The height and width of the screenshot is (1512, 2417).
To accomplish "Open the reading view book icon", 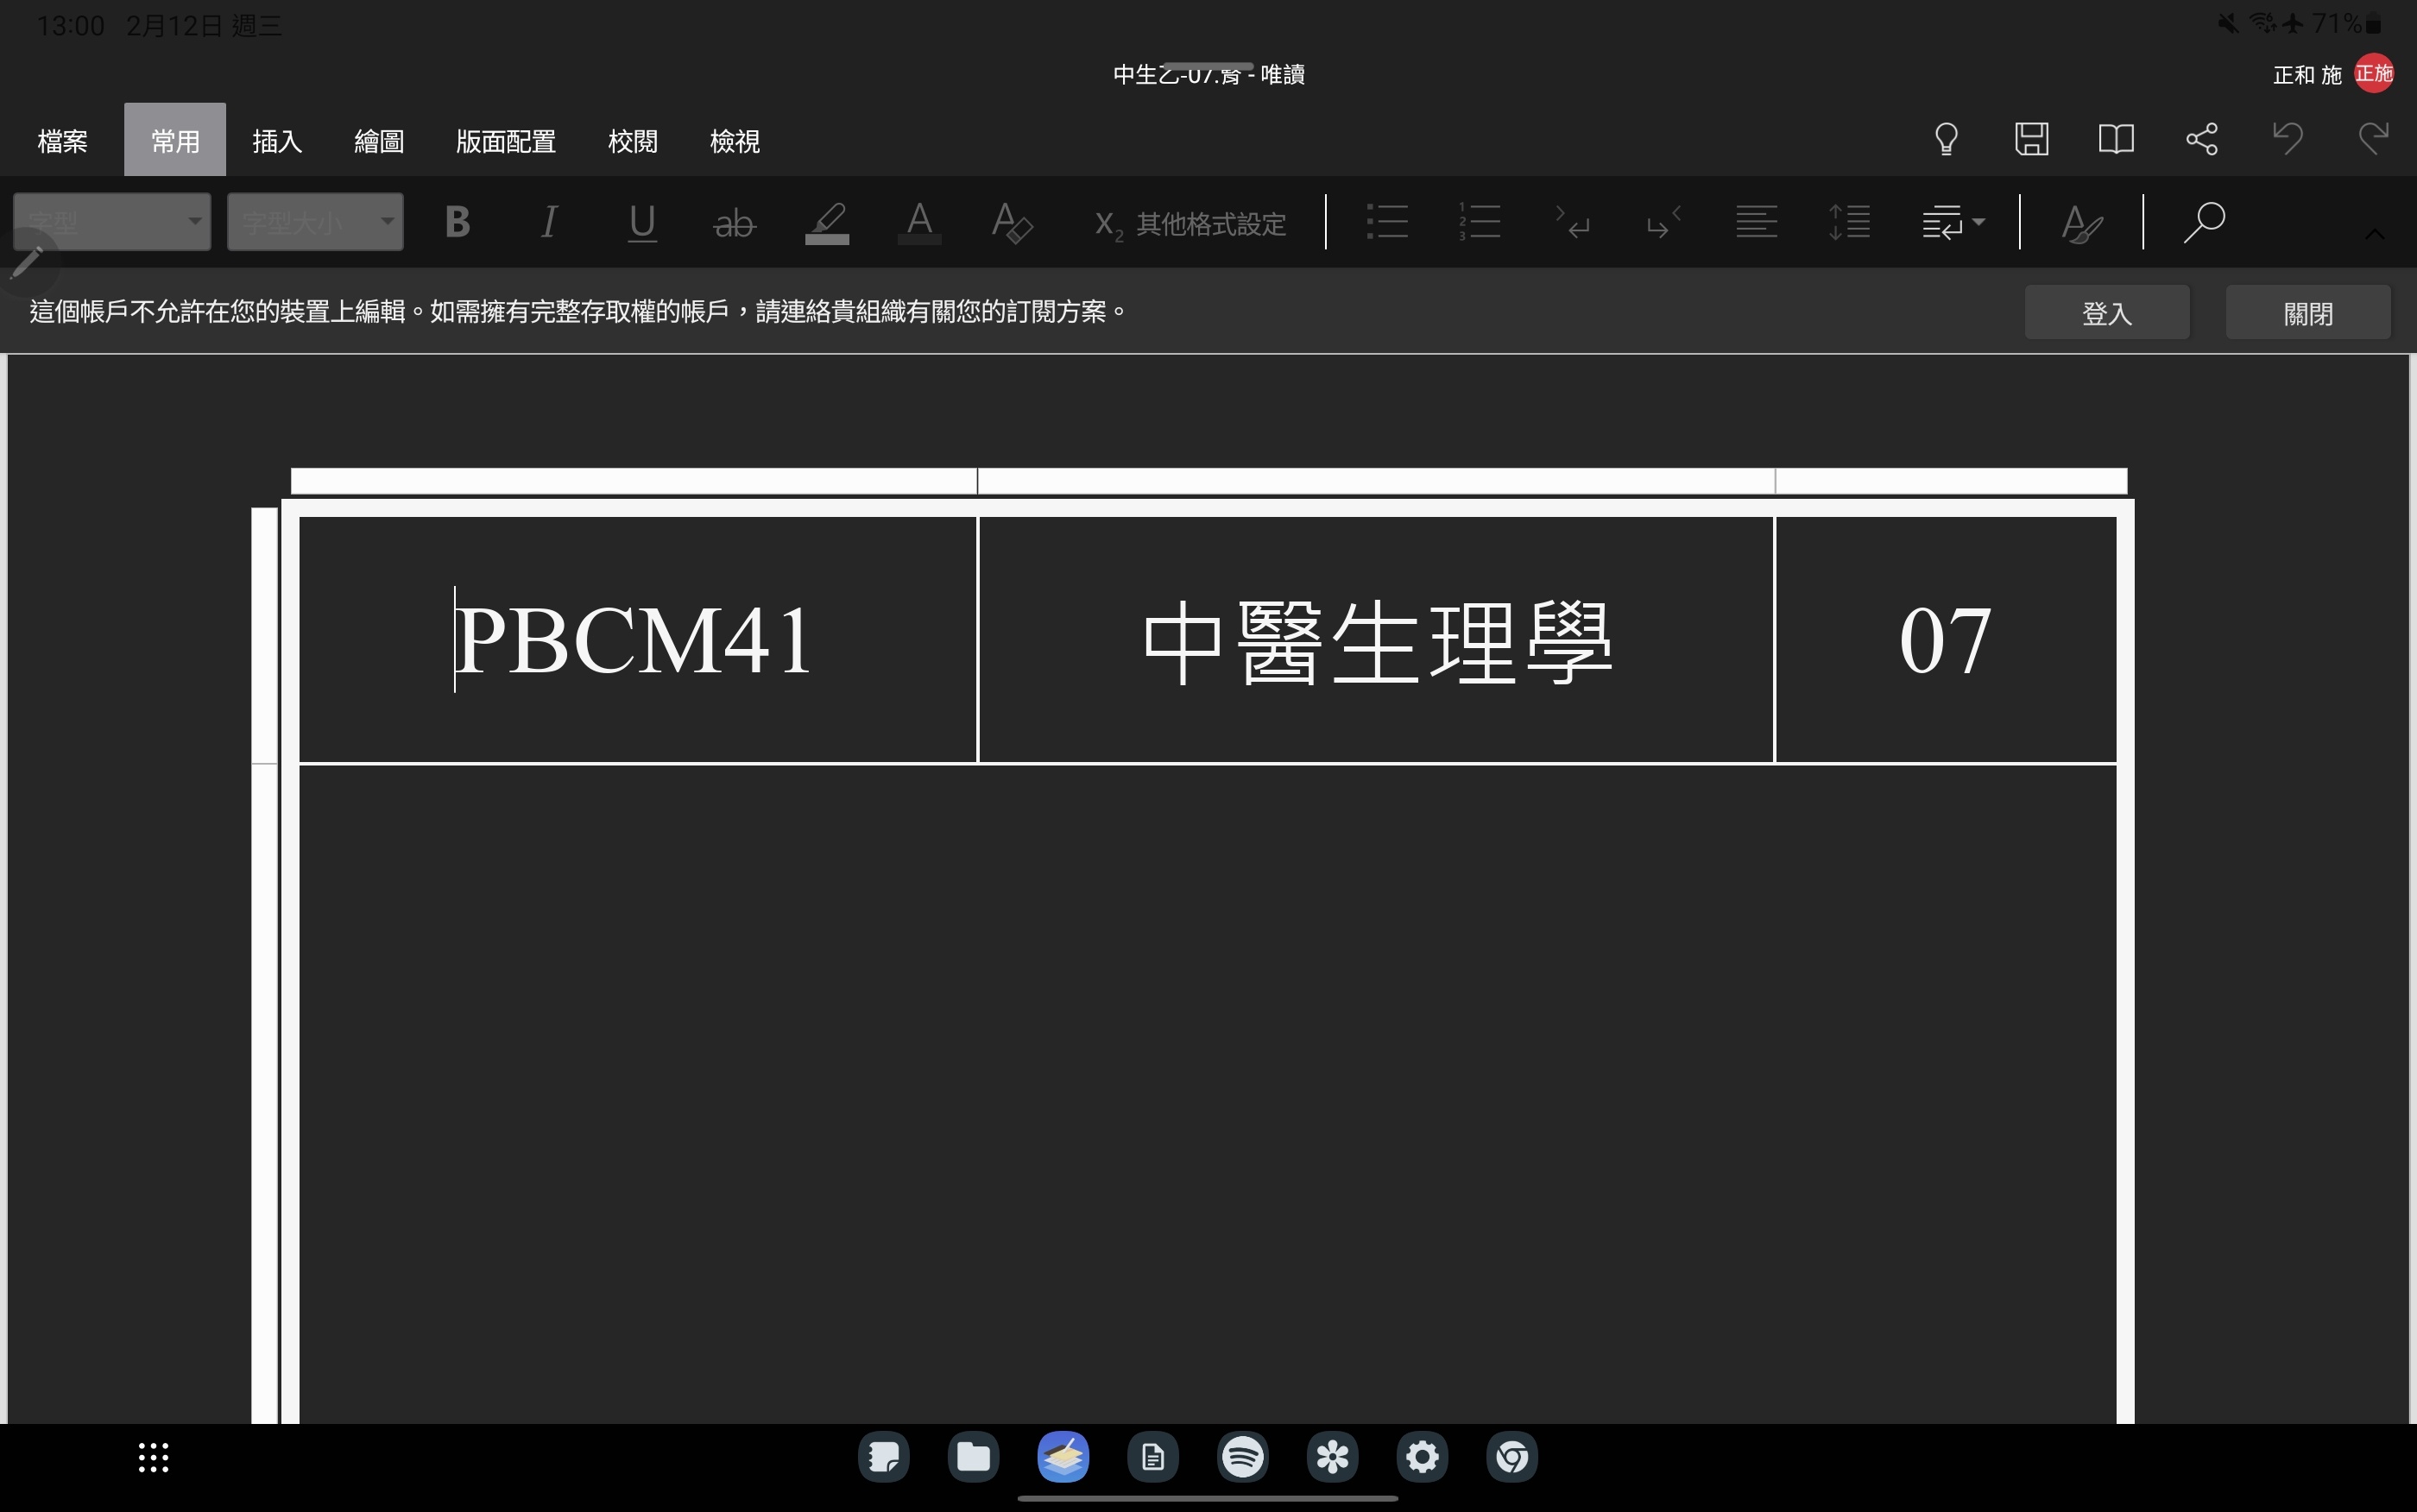I will (2116, 139).
